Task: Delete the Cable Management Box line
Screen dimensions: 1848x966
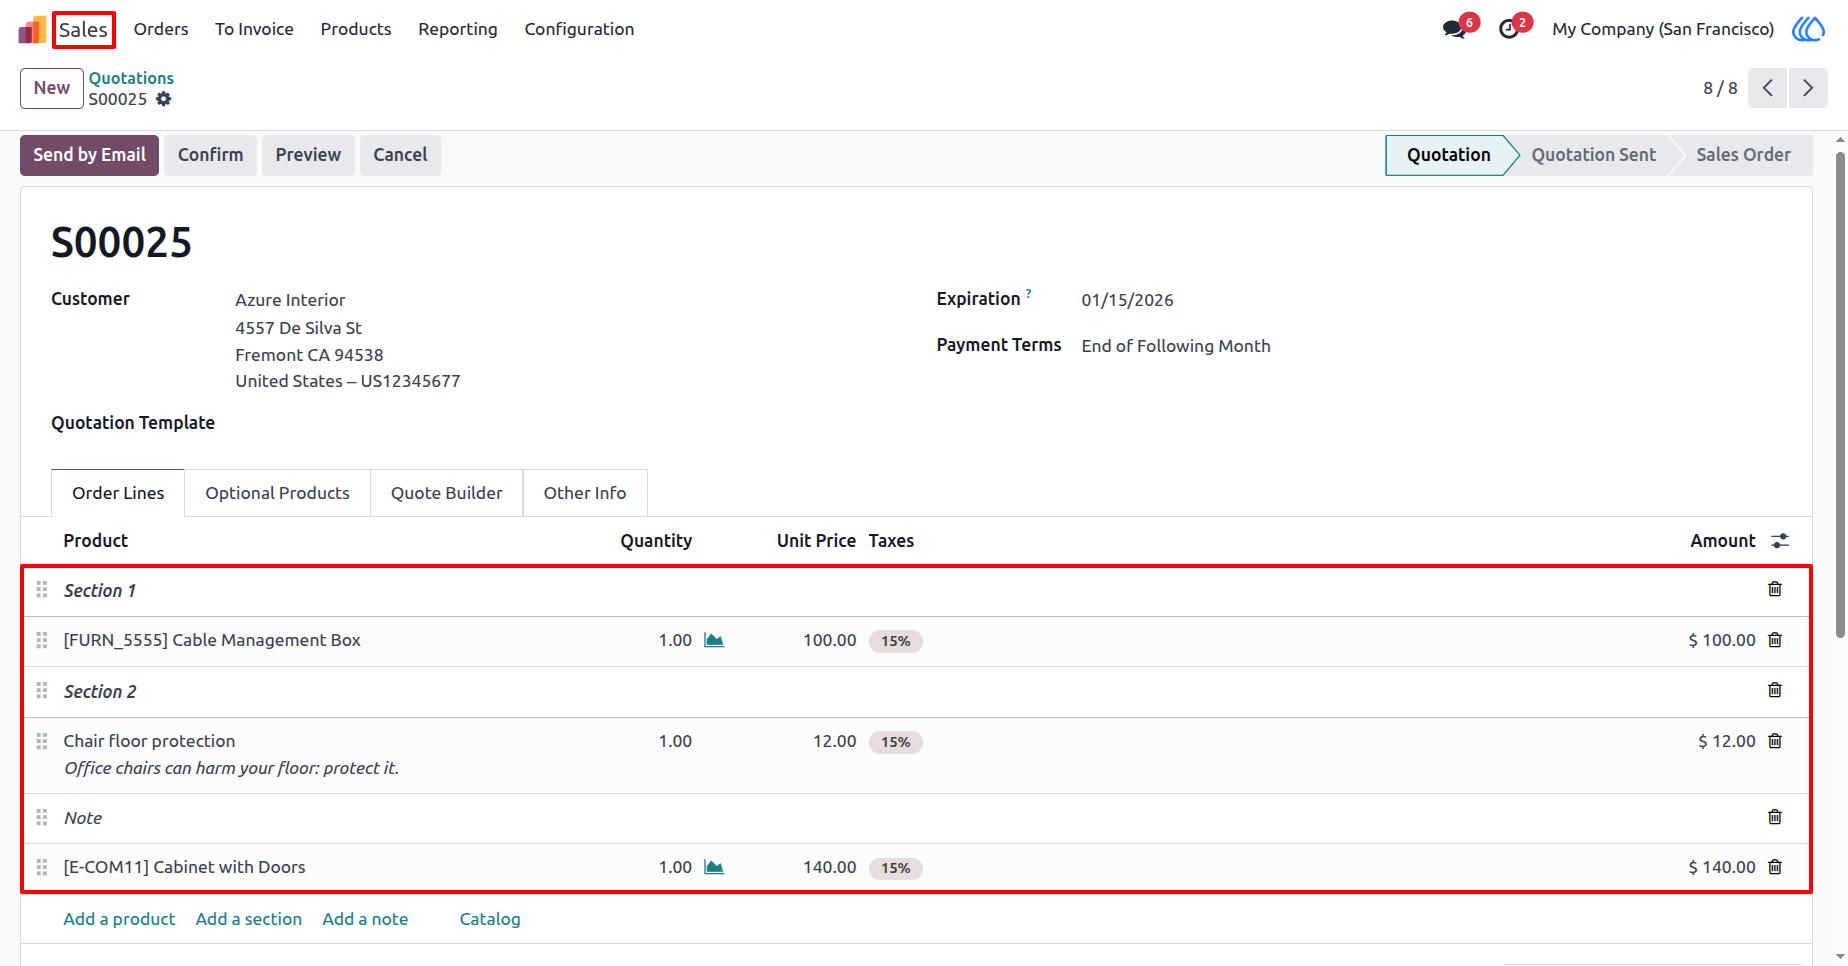Action: click(1775, 640)
